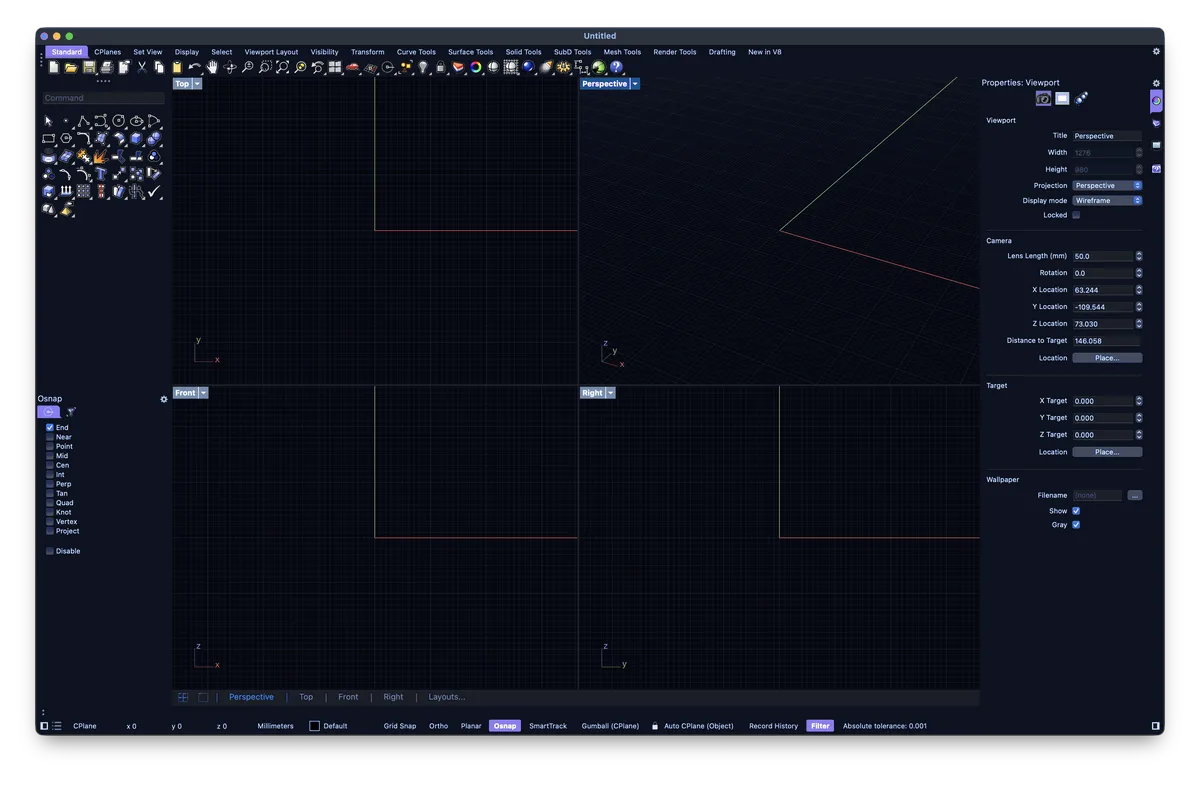
Task: Click the light bulb hide/show icon
Action: 423,67
